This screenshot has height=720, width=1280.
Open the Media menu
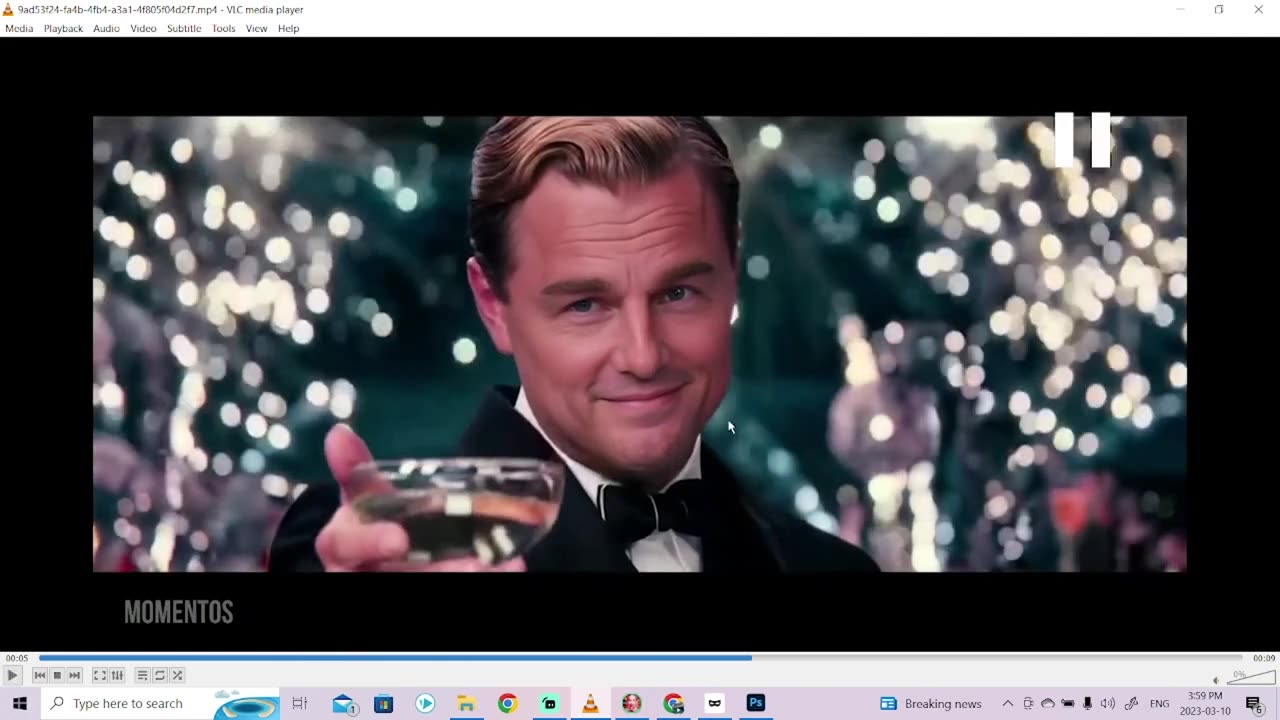click(x=19, y=28)
